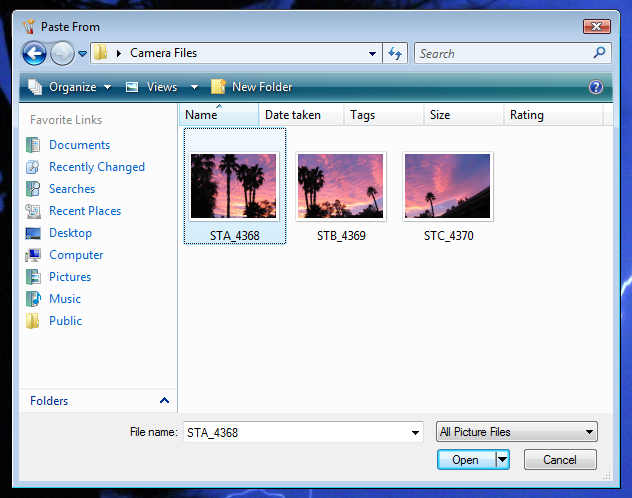Open the Searches link

[72, 189]
